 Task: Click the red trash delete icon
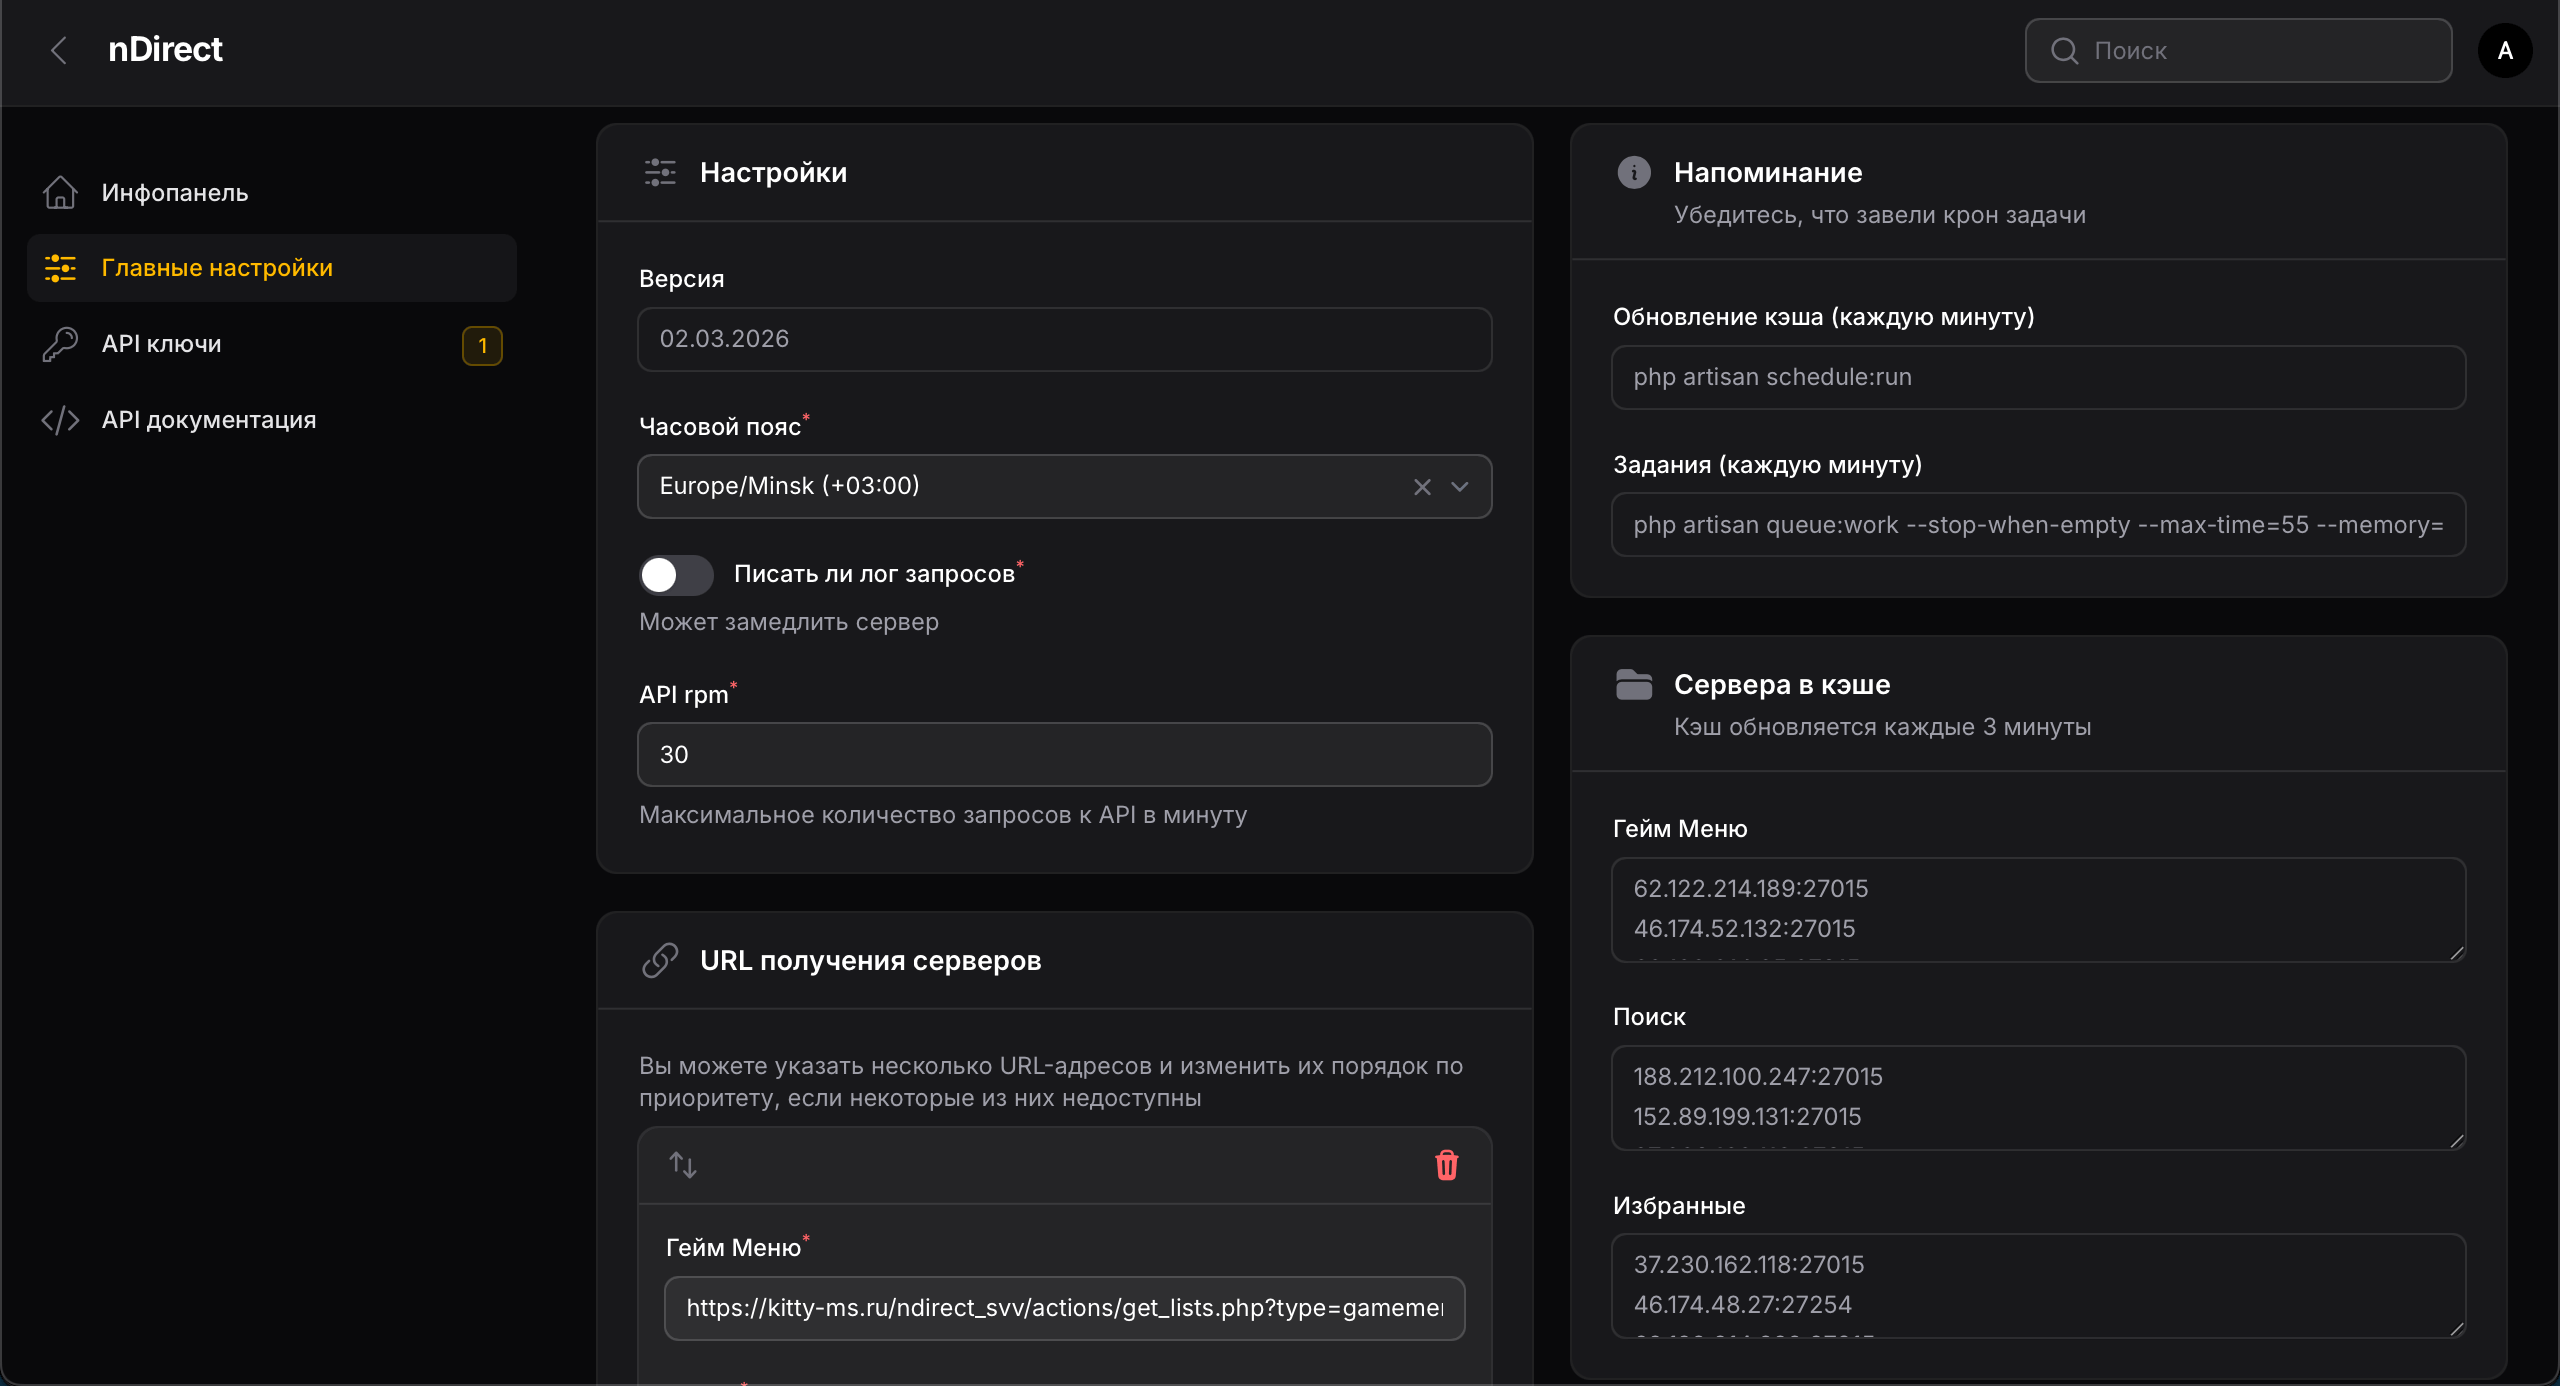(1446, 1165)
